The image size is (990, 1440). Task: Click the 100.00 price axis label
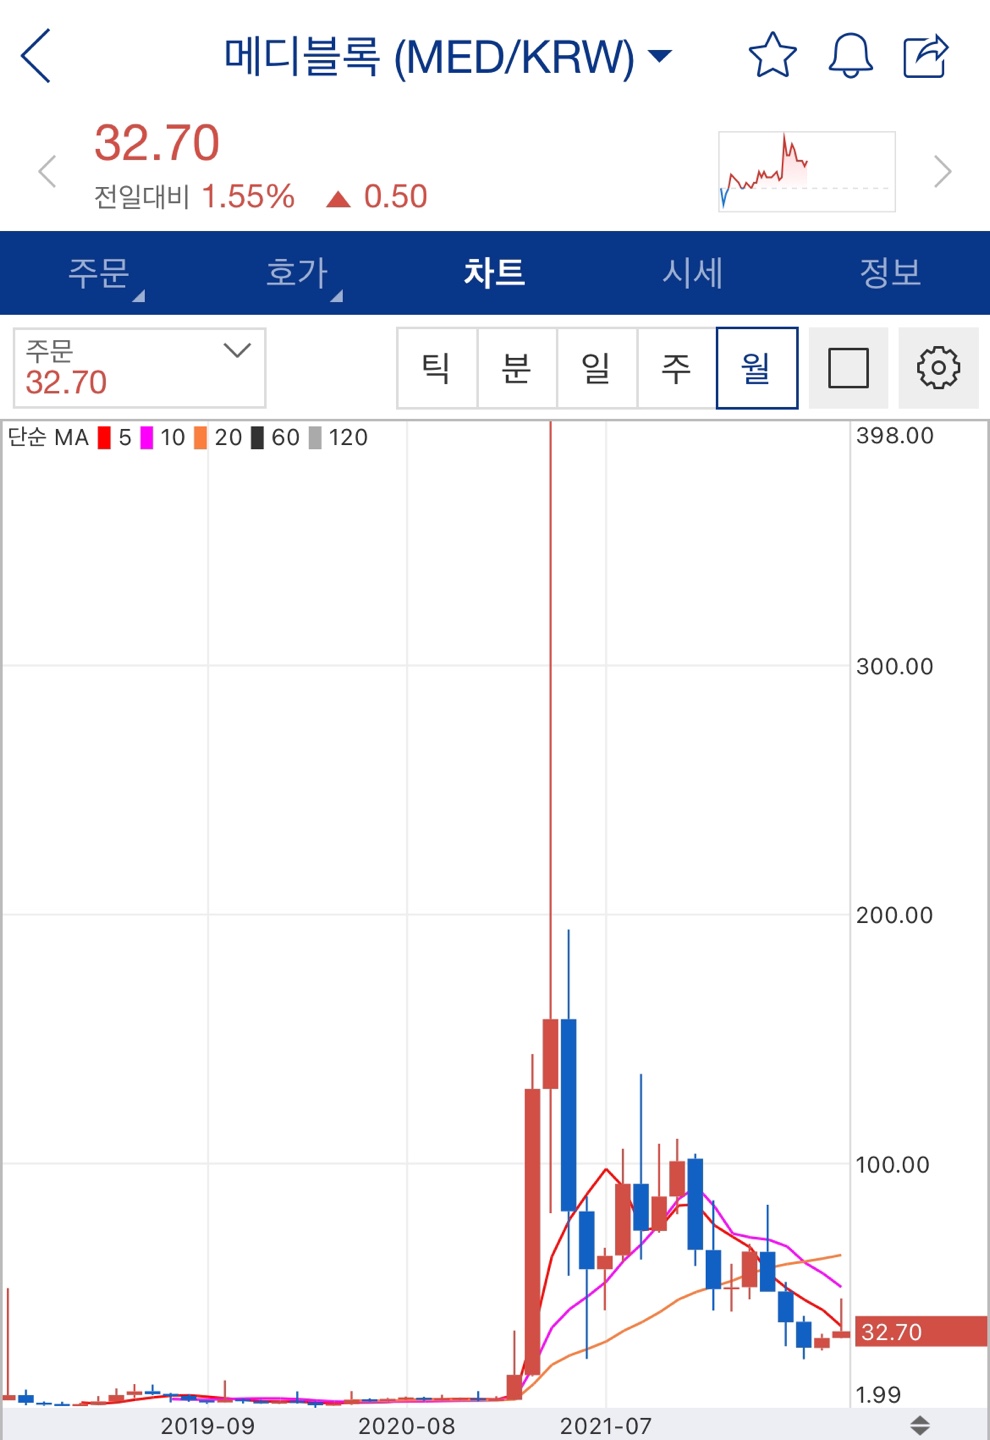(893, 1165)
